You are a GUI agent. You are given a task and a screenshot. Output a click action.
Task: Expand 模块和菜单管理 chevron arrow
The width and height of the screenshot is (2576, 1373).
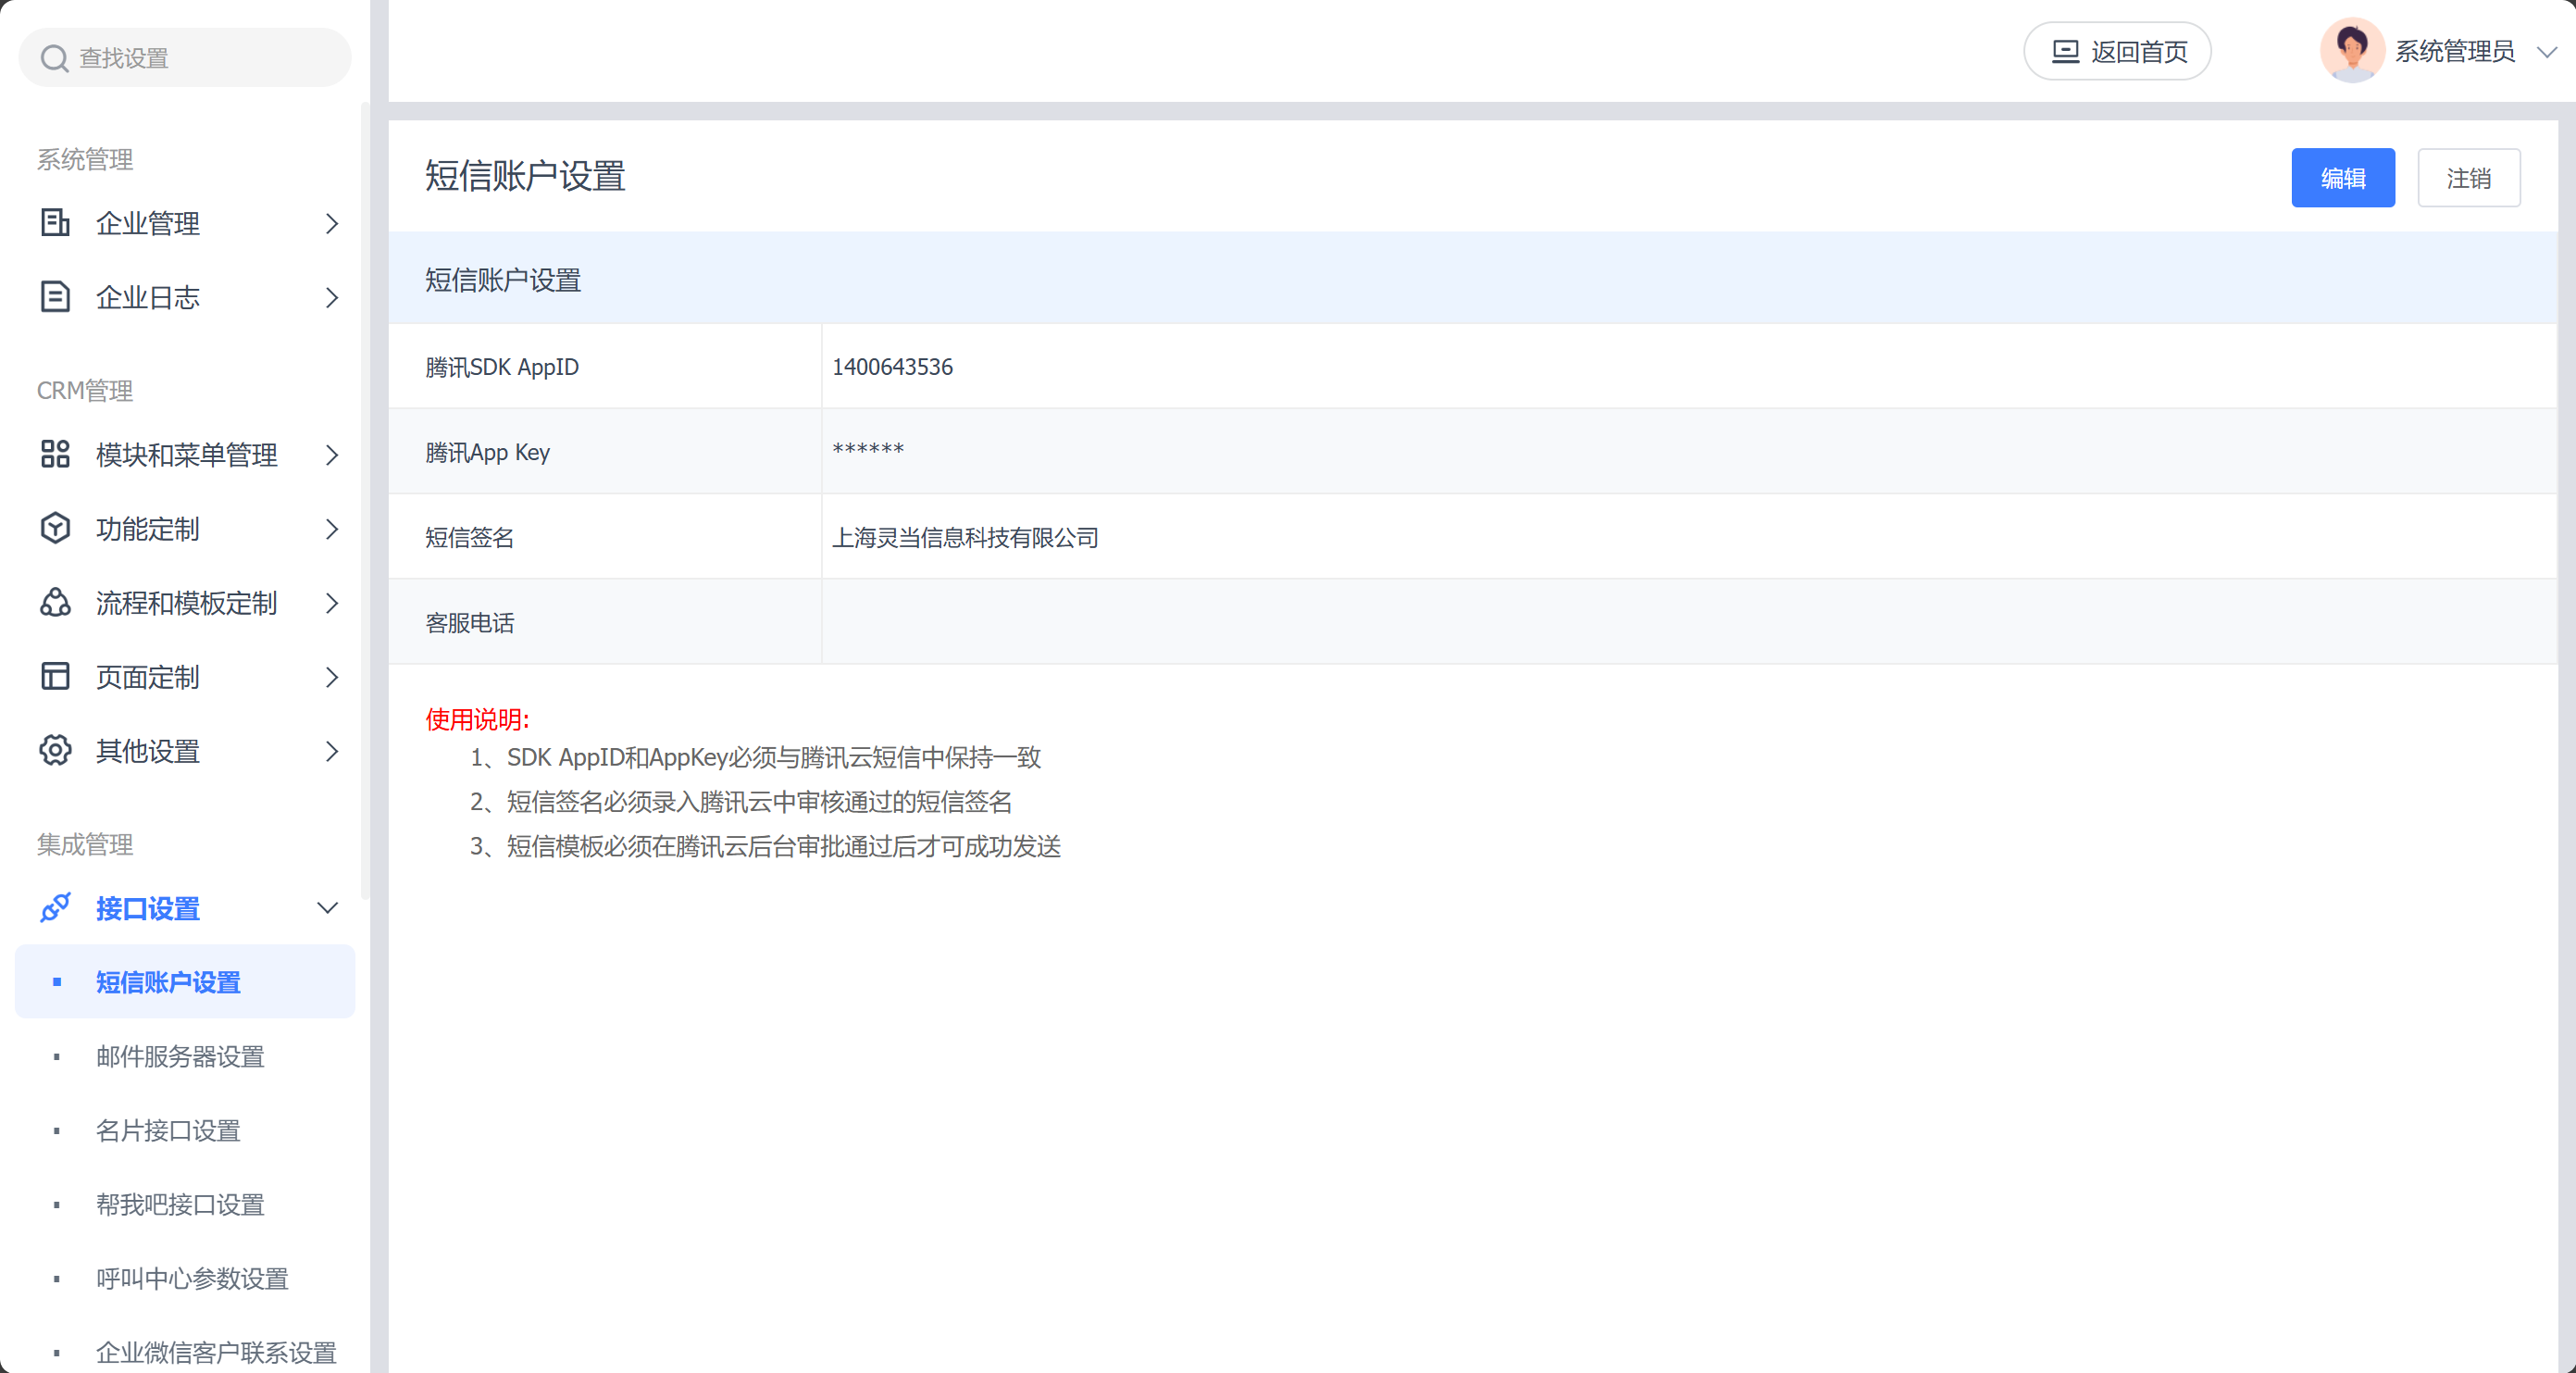point(332,455)
